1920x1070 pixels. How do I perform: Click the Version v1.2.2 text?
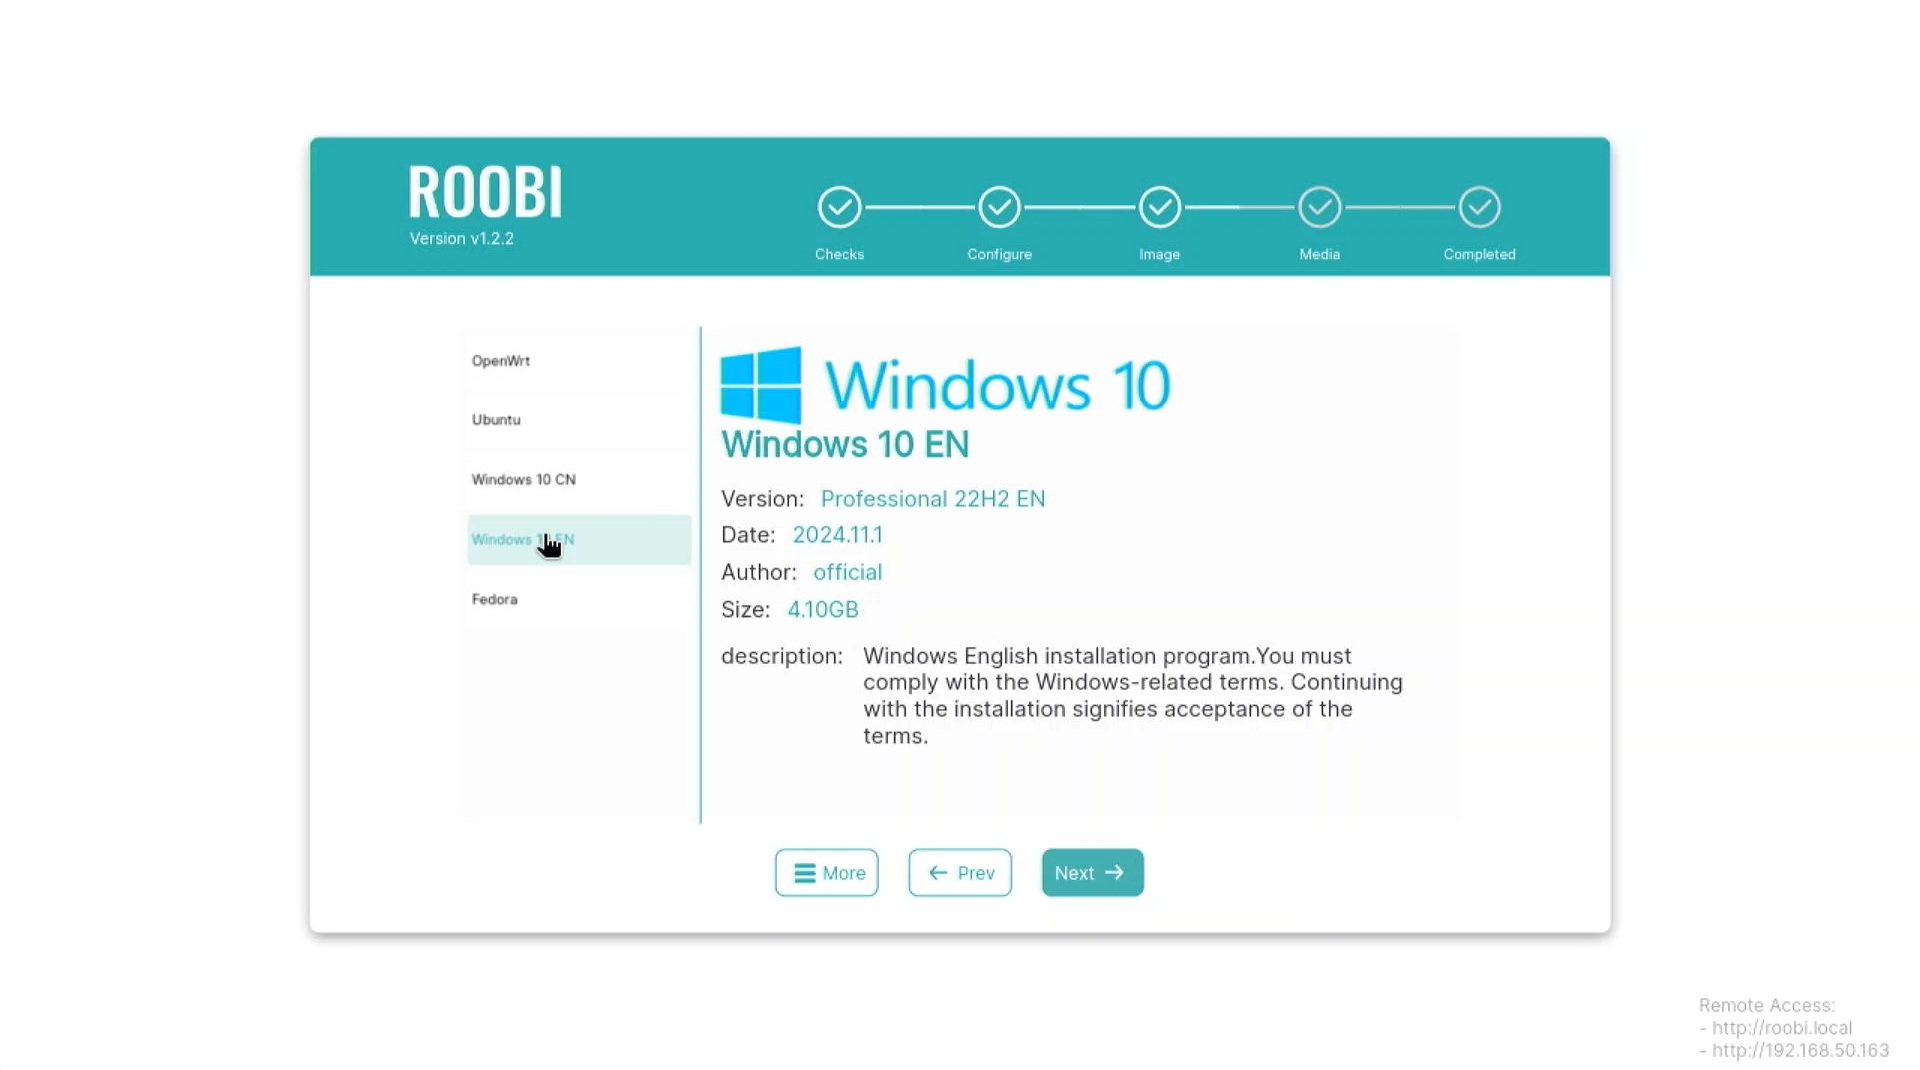(462, 239)
